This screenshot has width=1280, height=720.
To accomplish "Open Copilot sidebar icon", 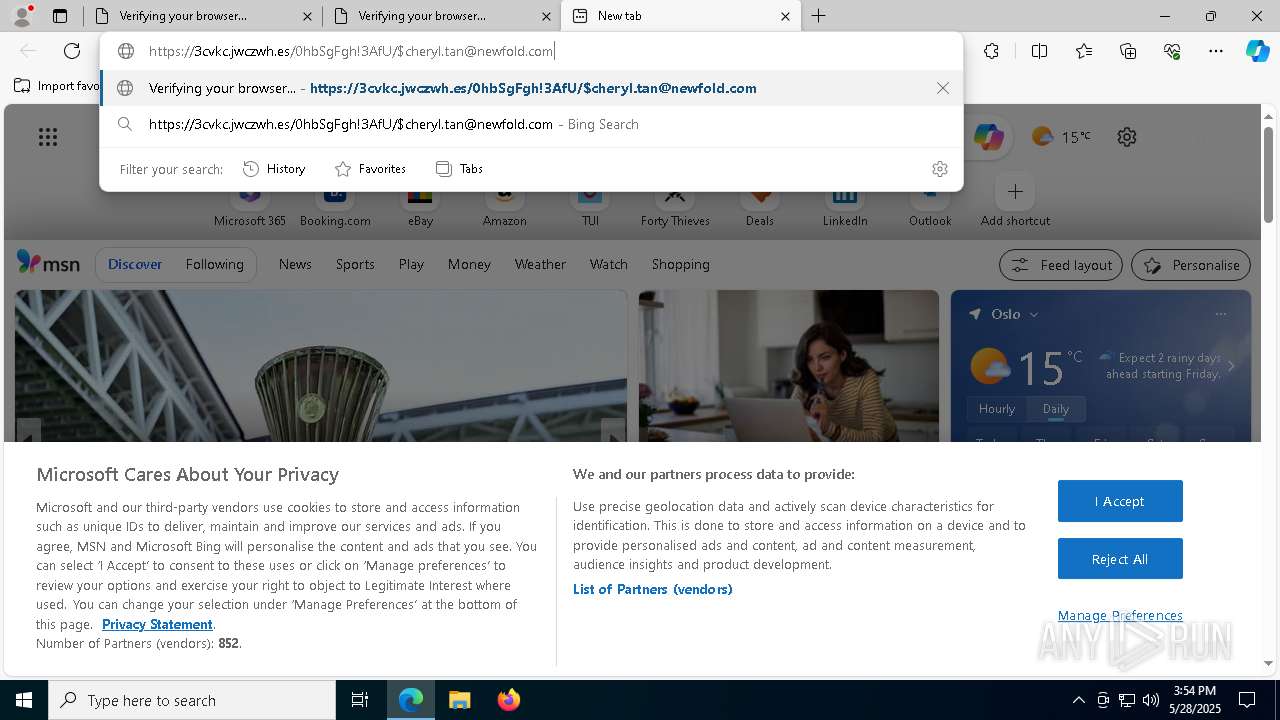I will [1258, 51].
